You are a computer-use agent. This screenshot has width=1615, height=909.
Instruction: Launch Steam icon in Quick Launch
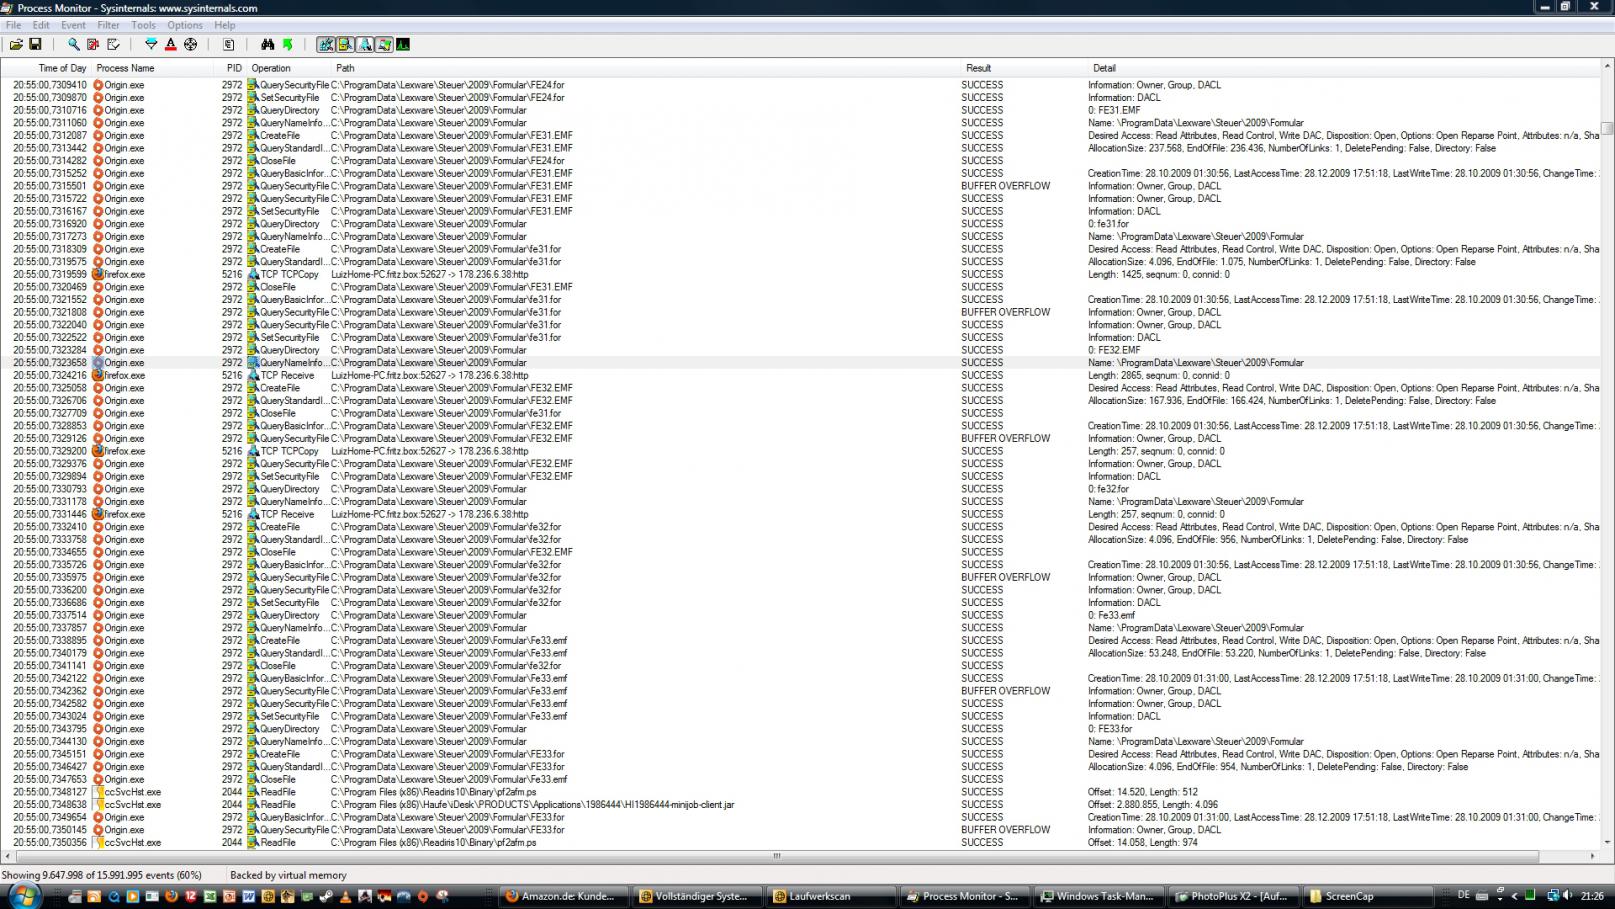coord(326,897)
